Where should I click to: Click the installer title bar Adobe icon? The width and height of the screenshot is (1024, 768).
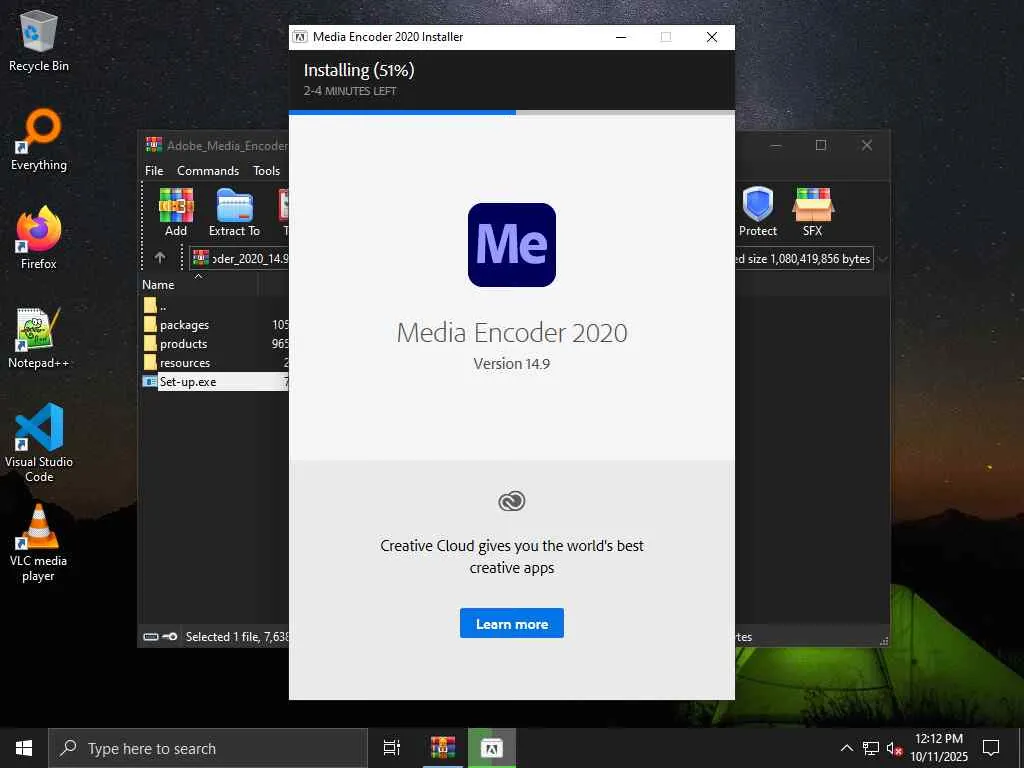(300, 37)
